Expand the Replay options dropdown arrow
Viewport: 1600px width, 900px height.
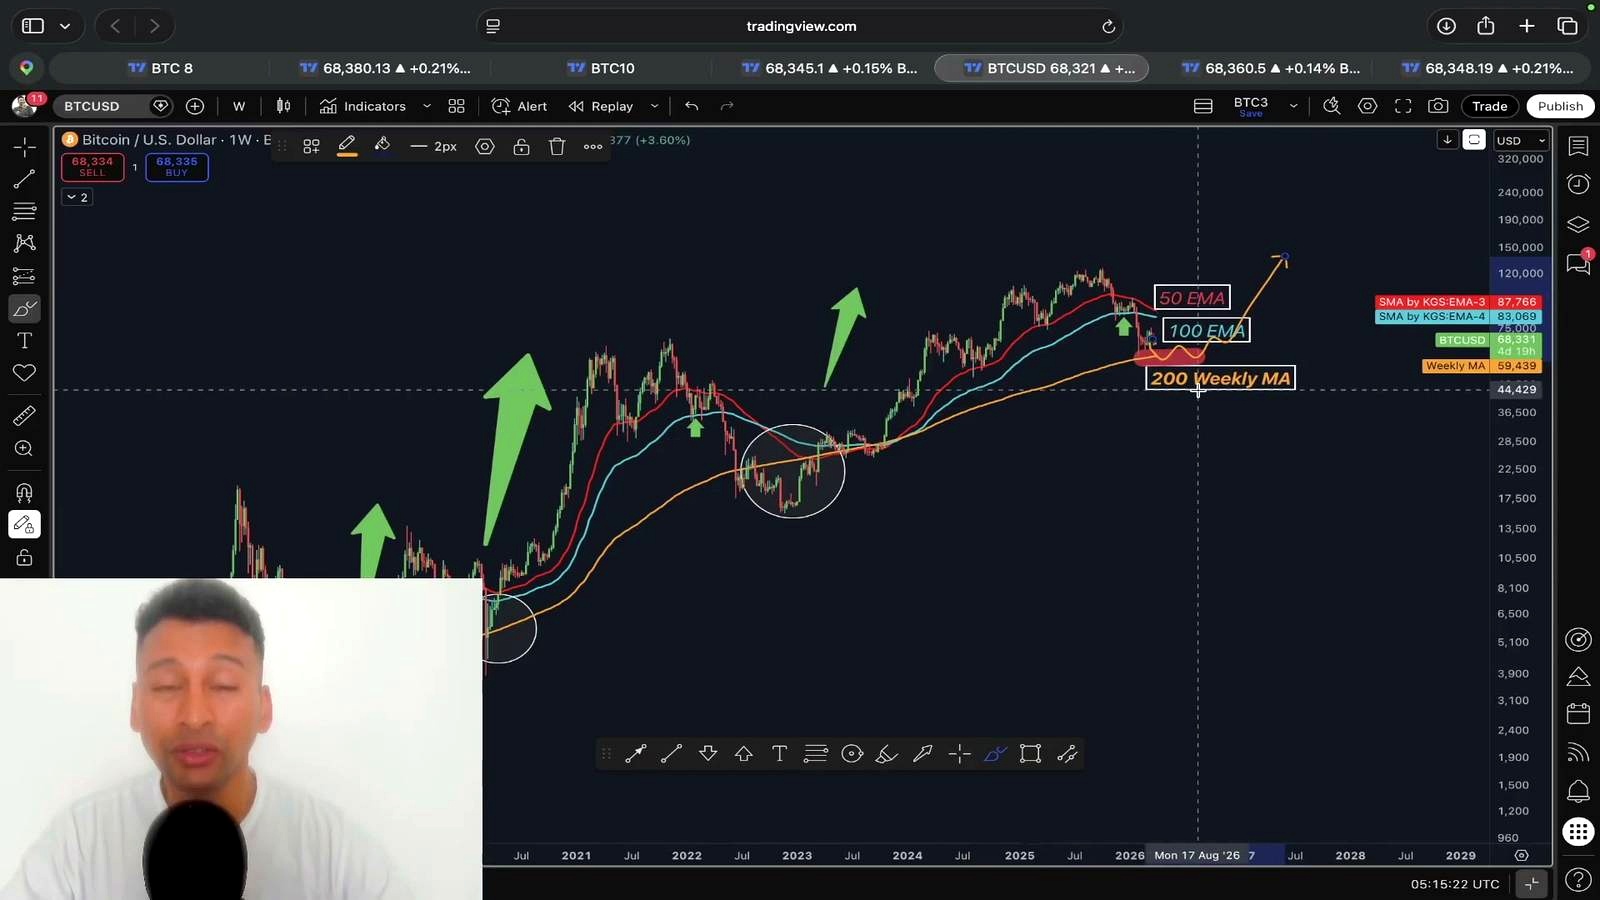pyautogui.click(x=655, y=106)
